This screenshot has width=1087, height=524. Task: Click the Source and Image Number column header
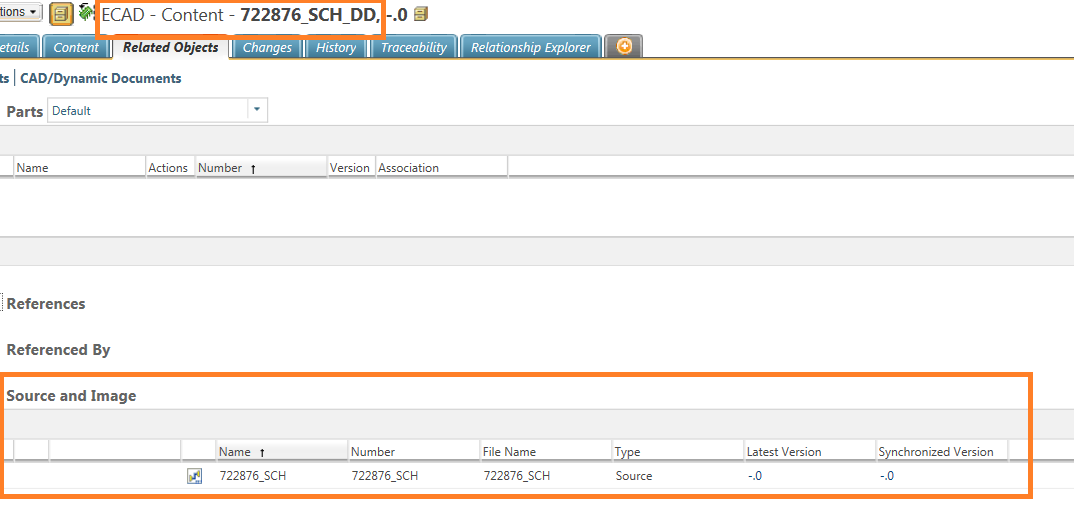(414, 451)
